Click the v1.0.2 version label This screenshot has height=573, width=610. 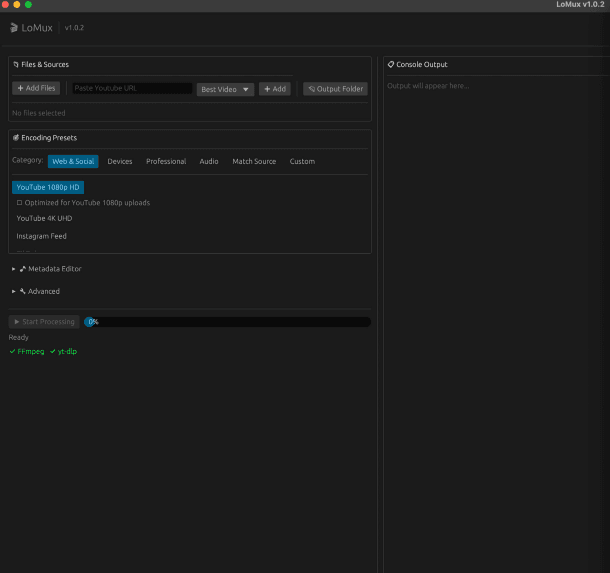point(74,28)
